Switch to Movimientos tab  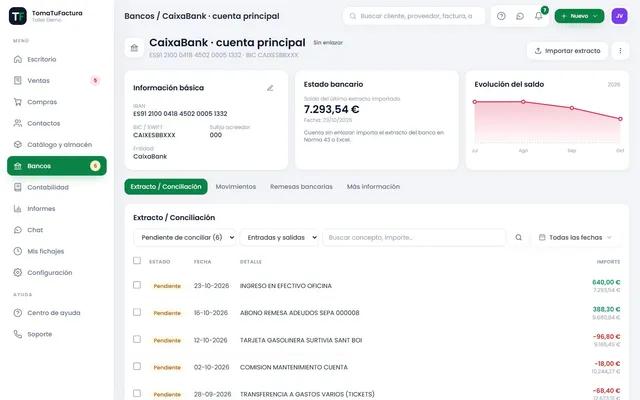click(x=236, y=187)
